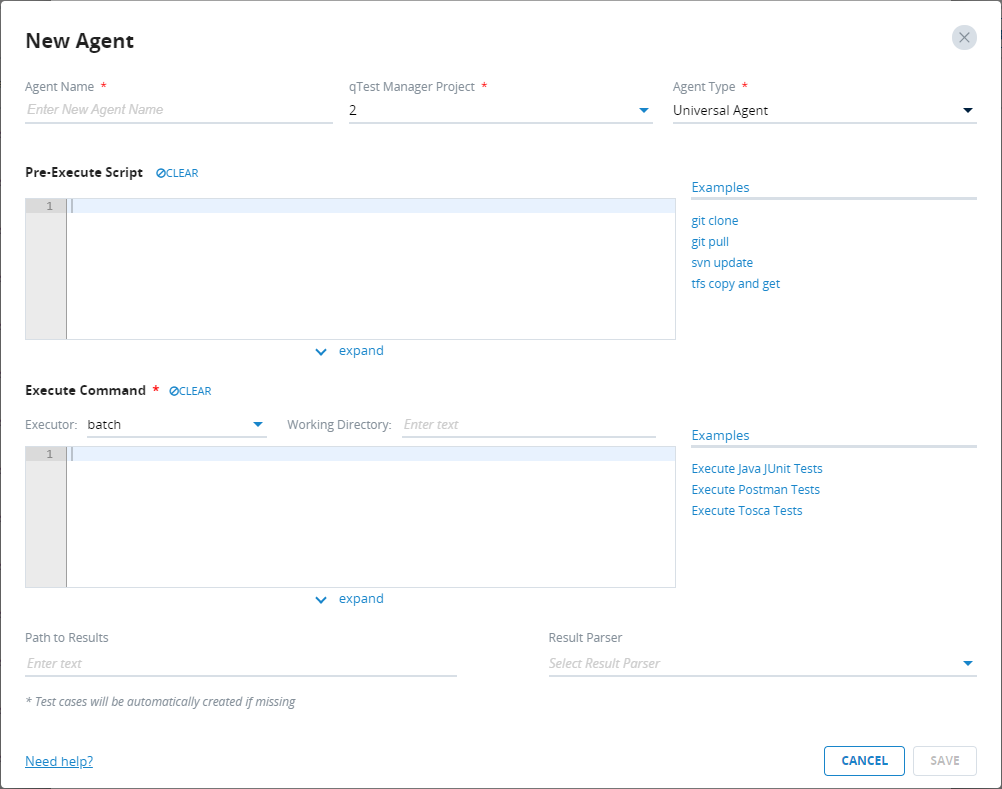Clear the Pre-Execute Script contents
1002x789 pixels.
(x=177, y=173)
